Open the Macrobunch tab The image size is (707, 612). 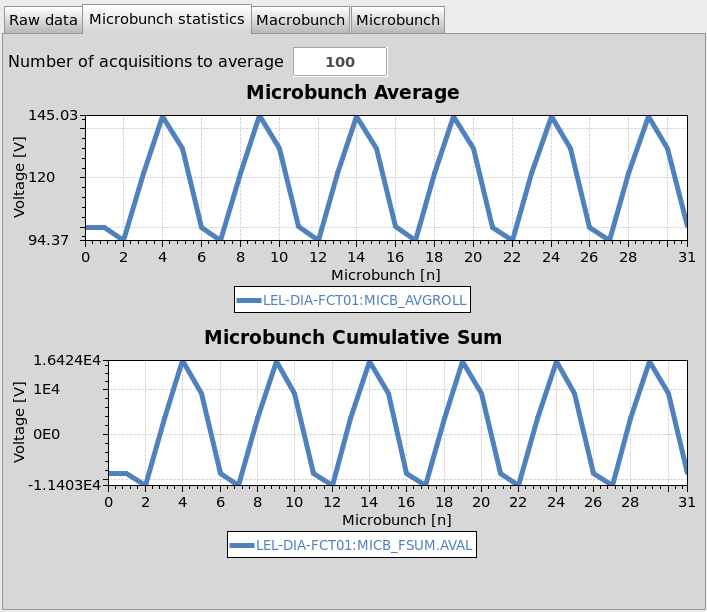tap(300, 20)
